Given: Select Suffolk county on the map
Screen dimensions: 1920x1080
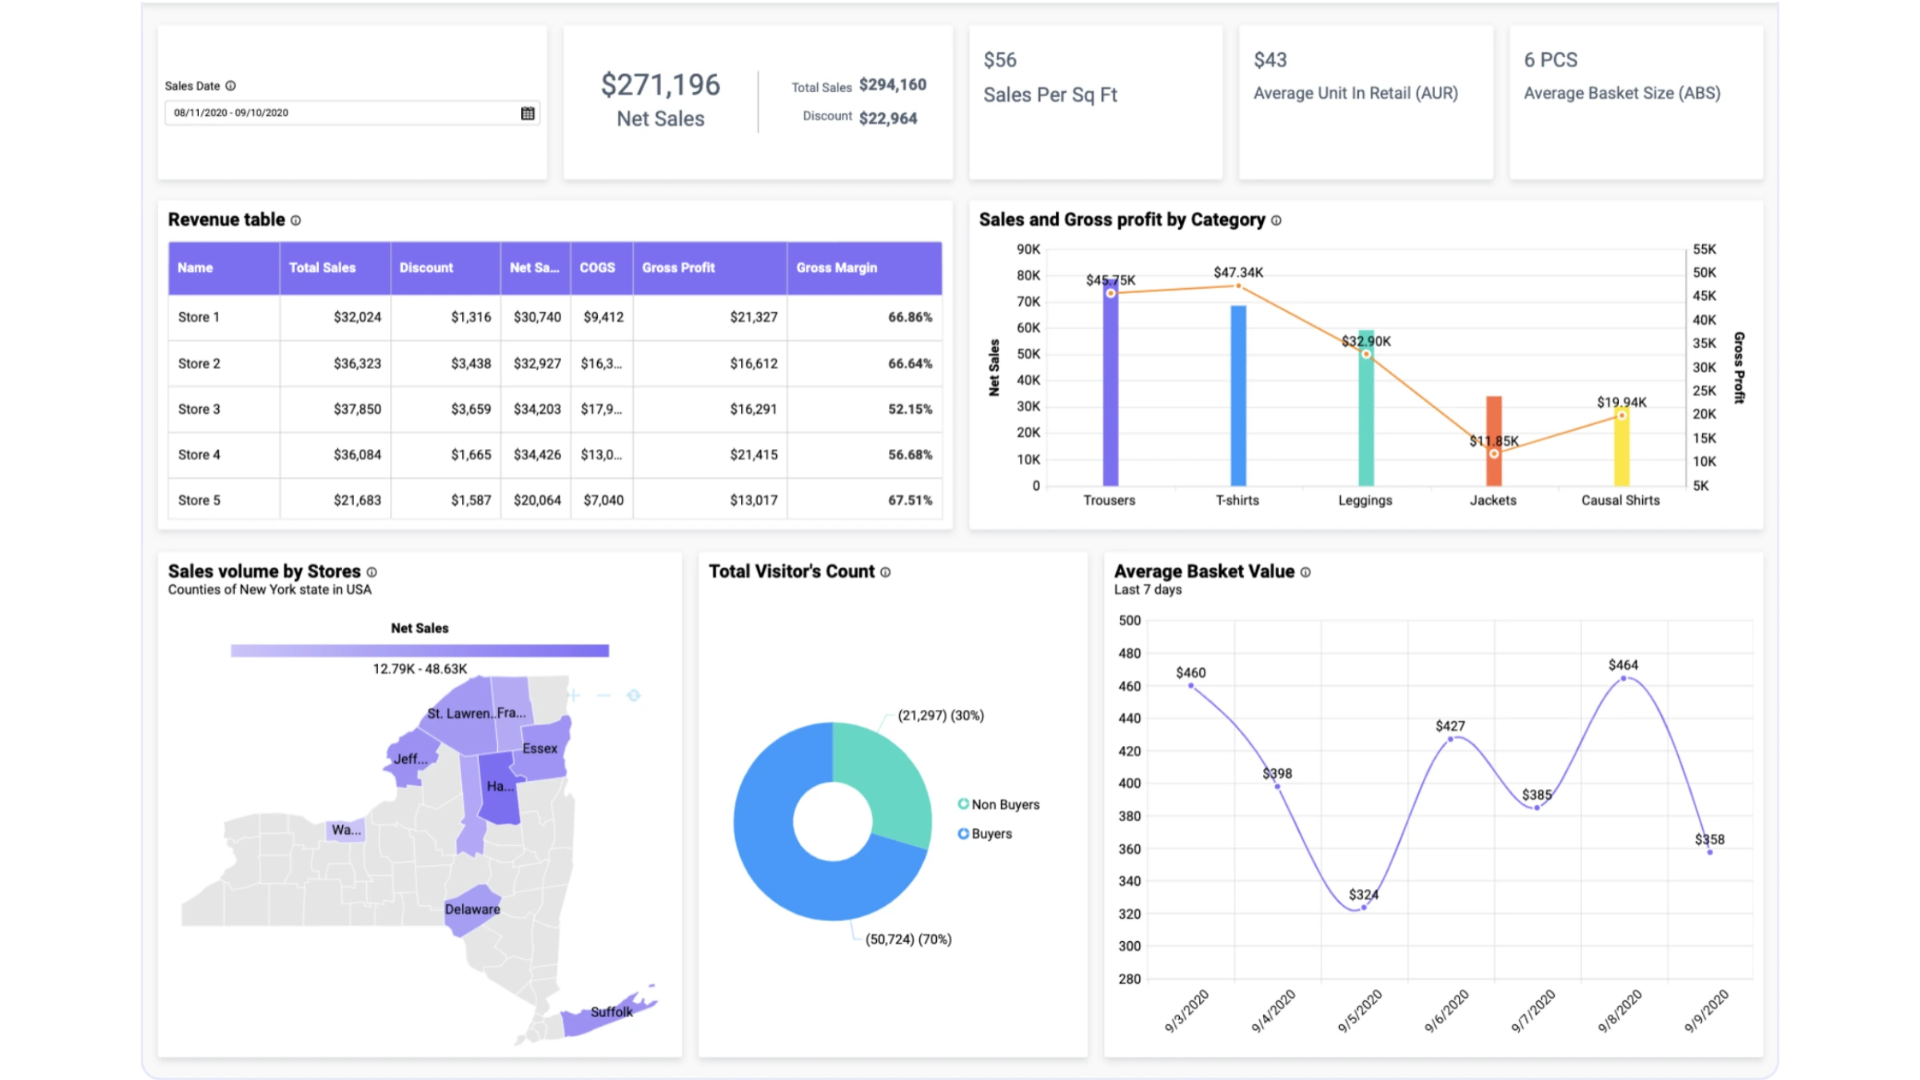Looking at the screenshot, I should pos(609,1013).
